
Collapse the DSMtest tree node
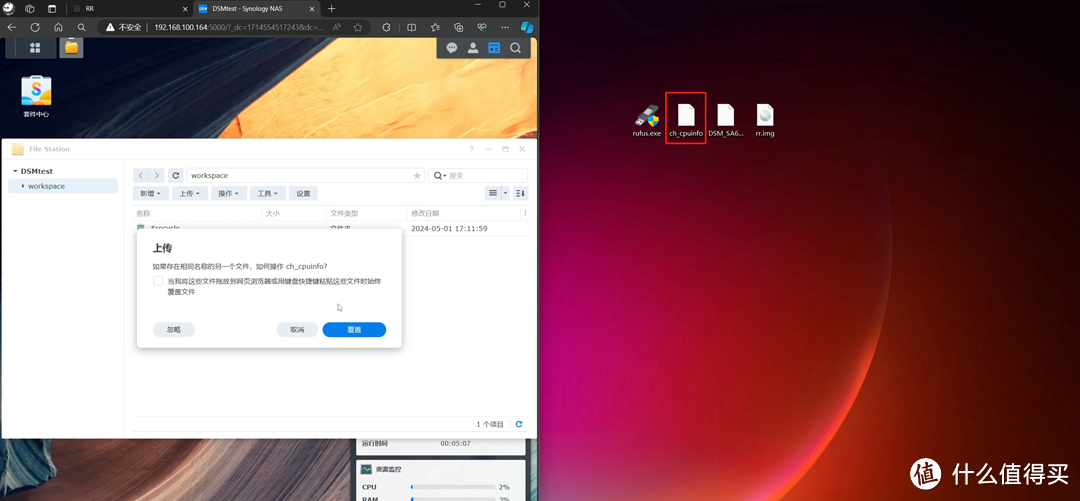(x=15, y=171)
